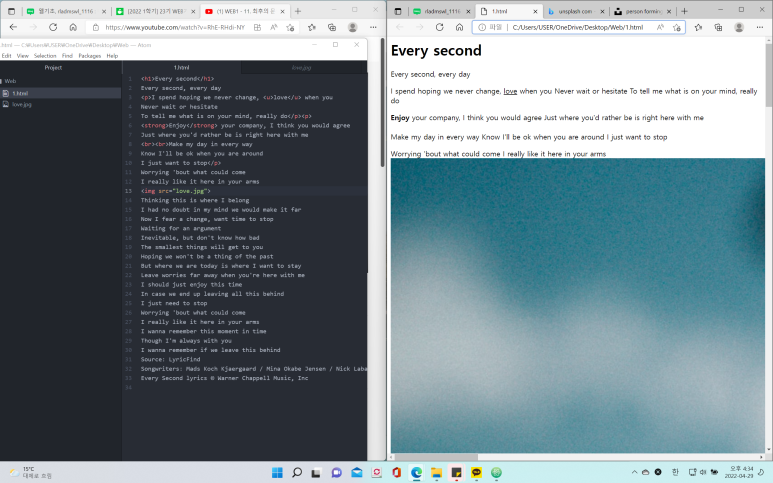773x483 pixels.
Task: Open the clock showing 오후 4:34
Action: point(741,472)
